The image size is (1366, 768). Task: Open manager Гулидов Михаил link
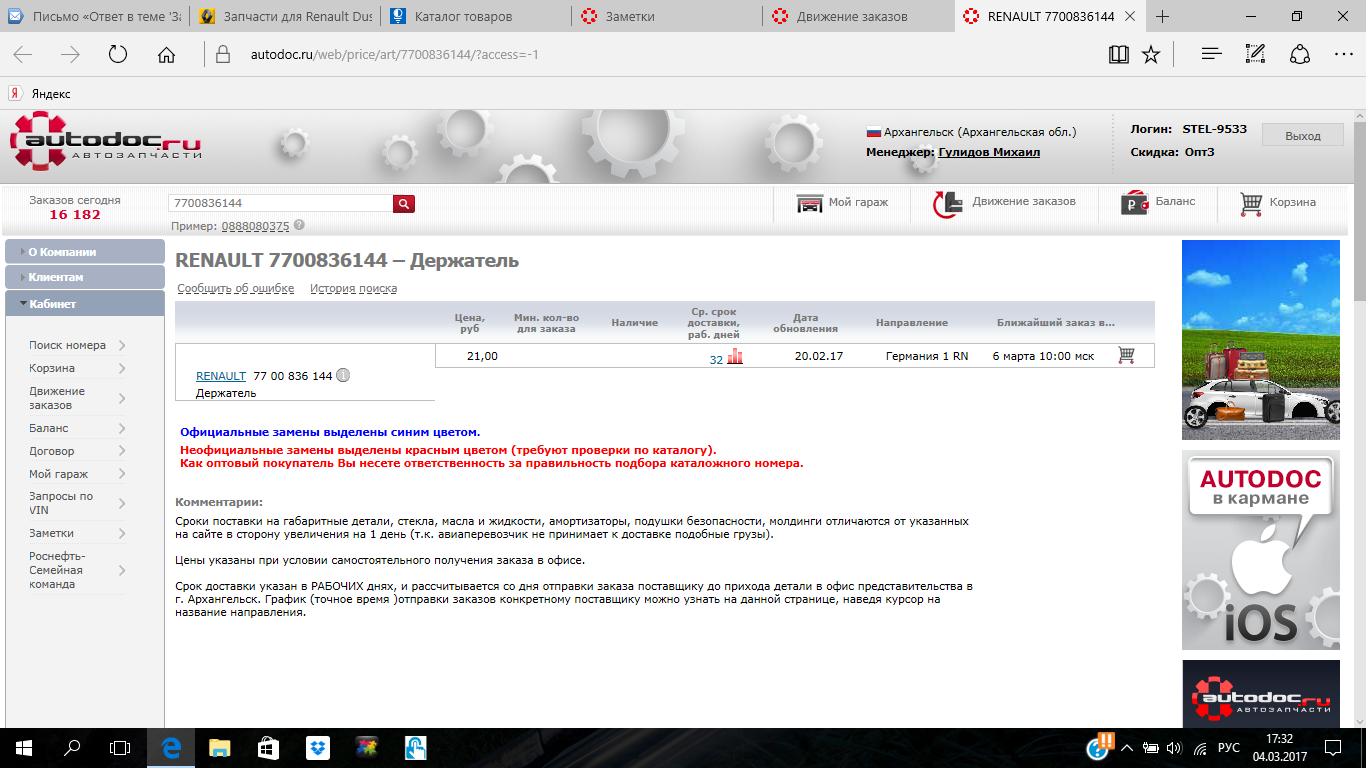(x=989, y=152)
